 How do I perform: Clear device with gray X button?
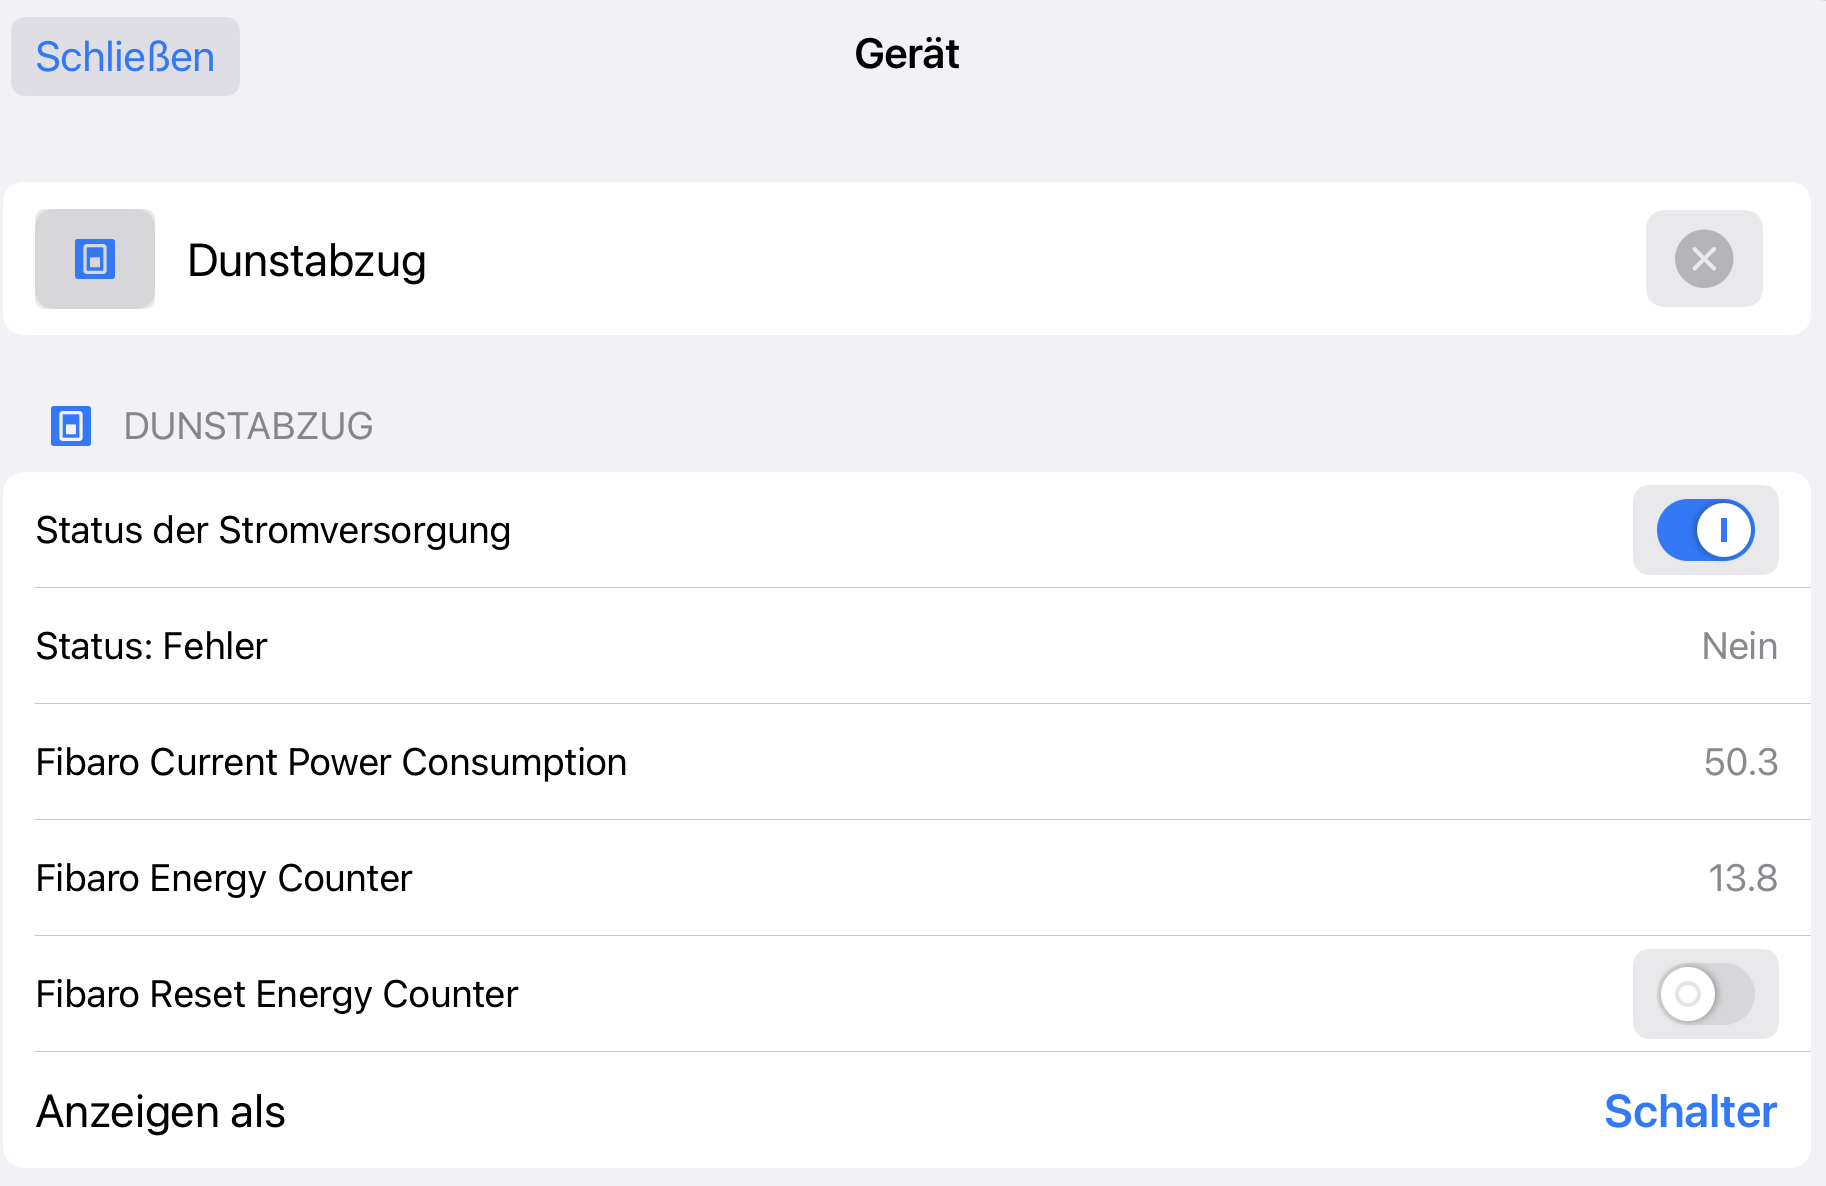(x=1703, y=259)
